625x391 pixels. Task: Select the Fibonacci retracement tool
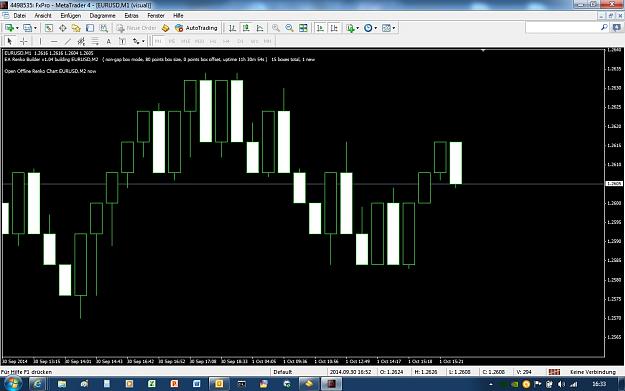pyautogui.click(x=95, y=41)
